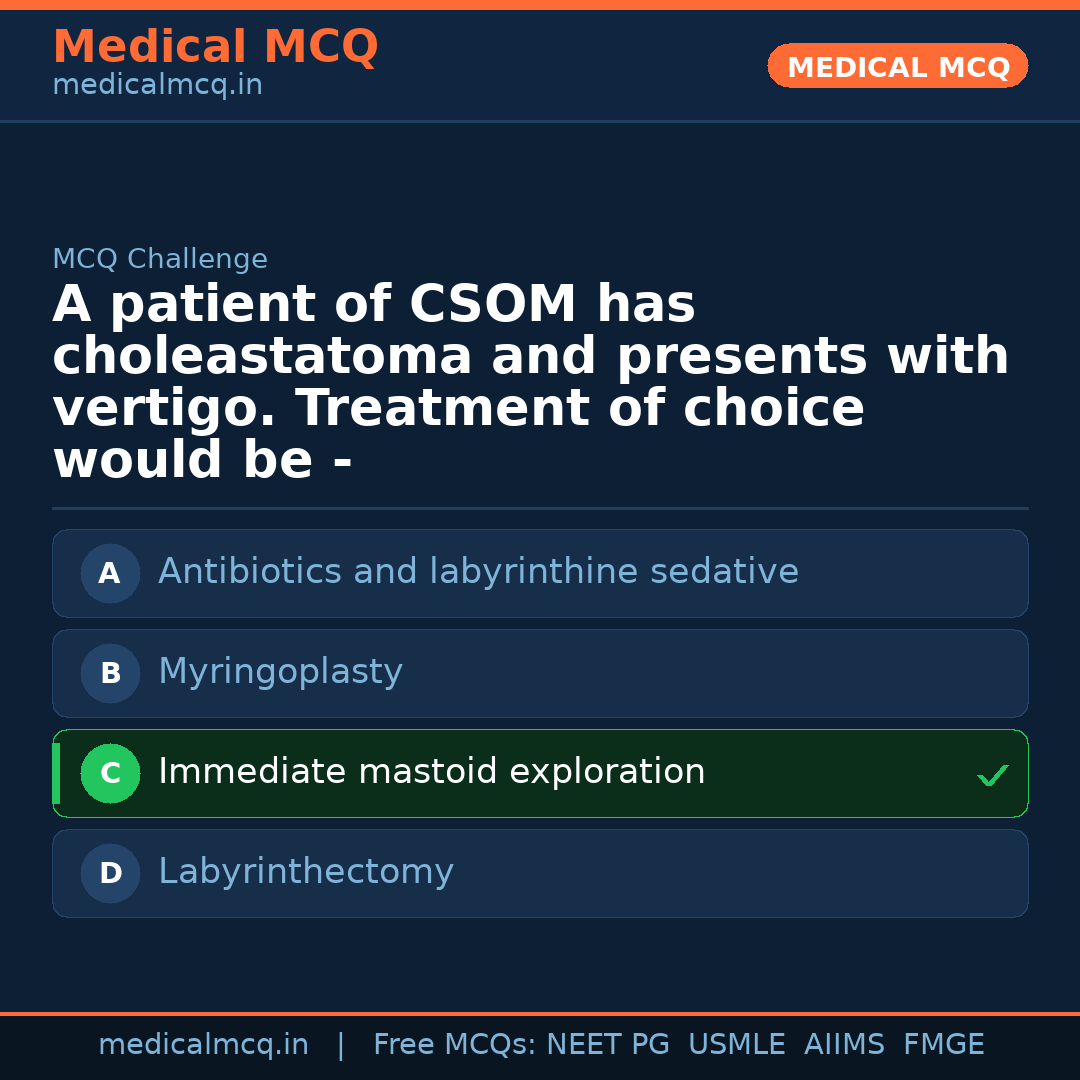Click the CSOM cholesteatoma question text

(x=530, y=382)
